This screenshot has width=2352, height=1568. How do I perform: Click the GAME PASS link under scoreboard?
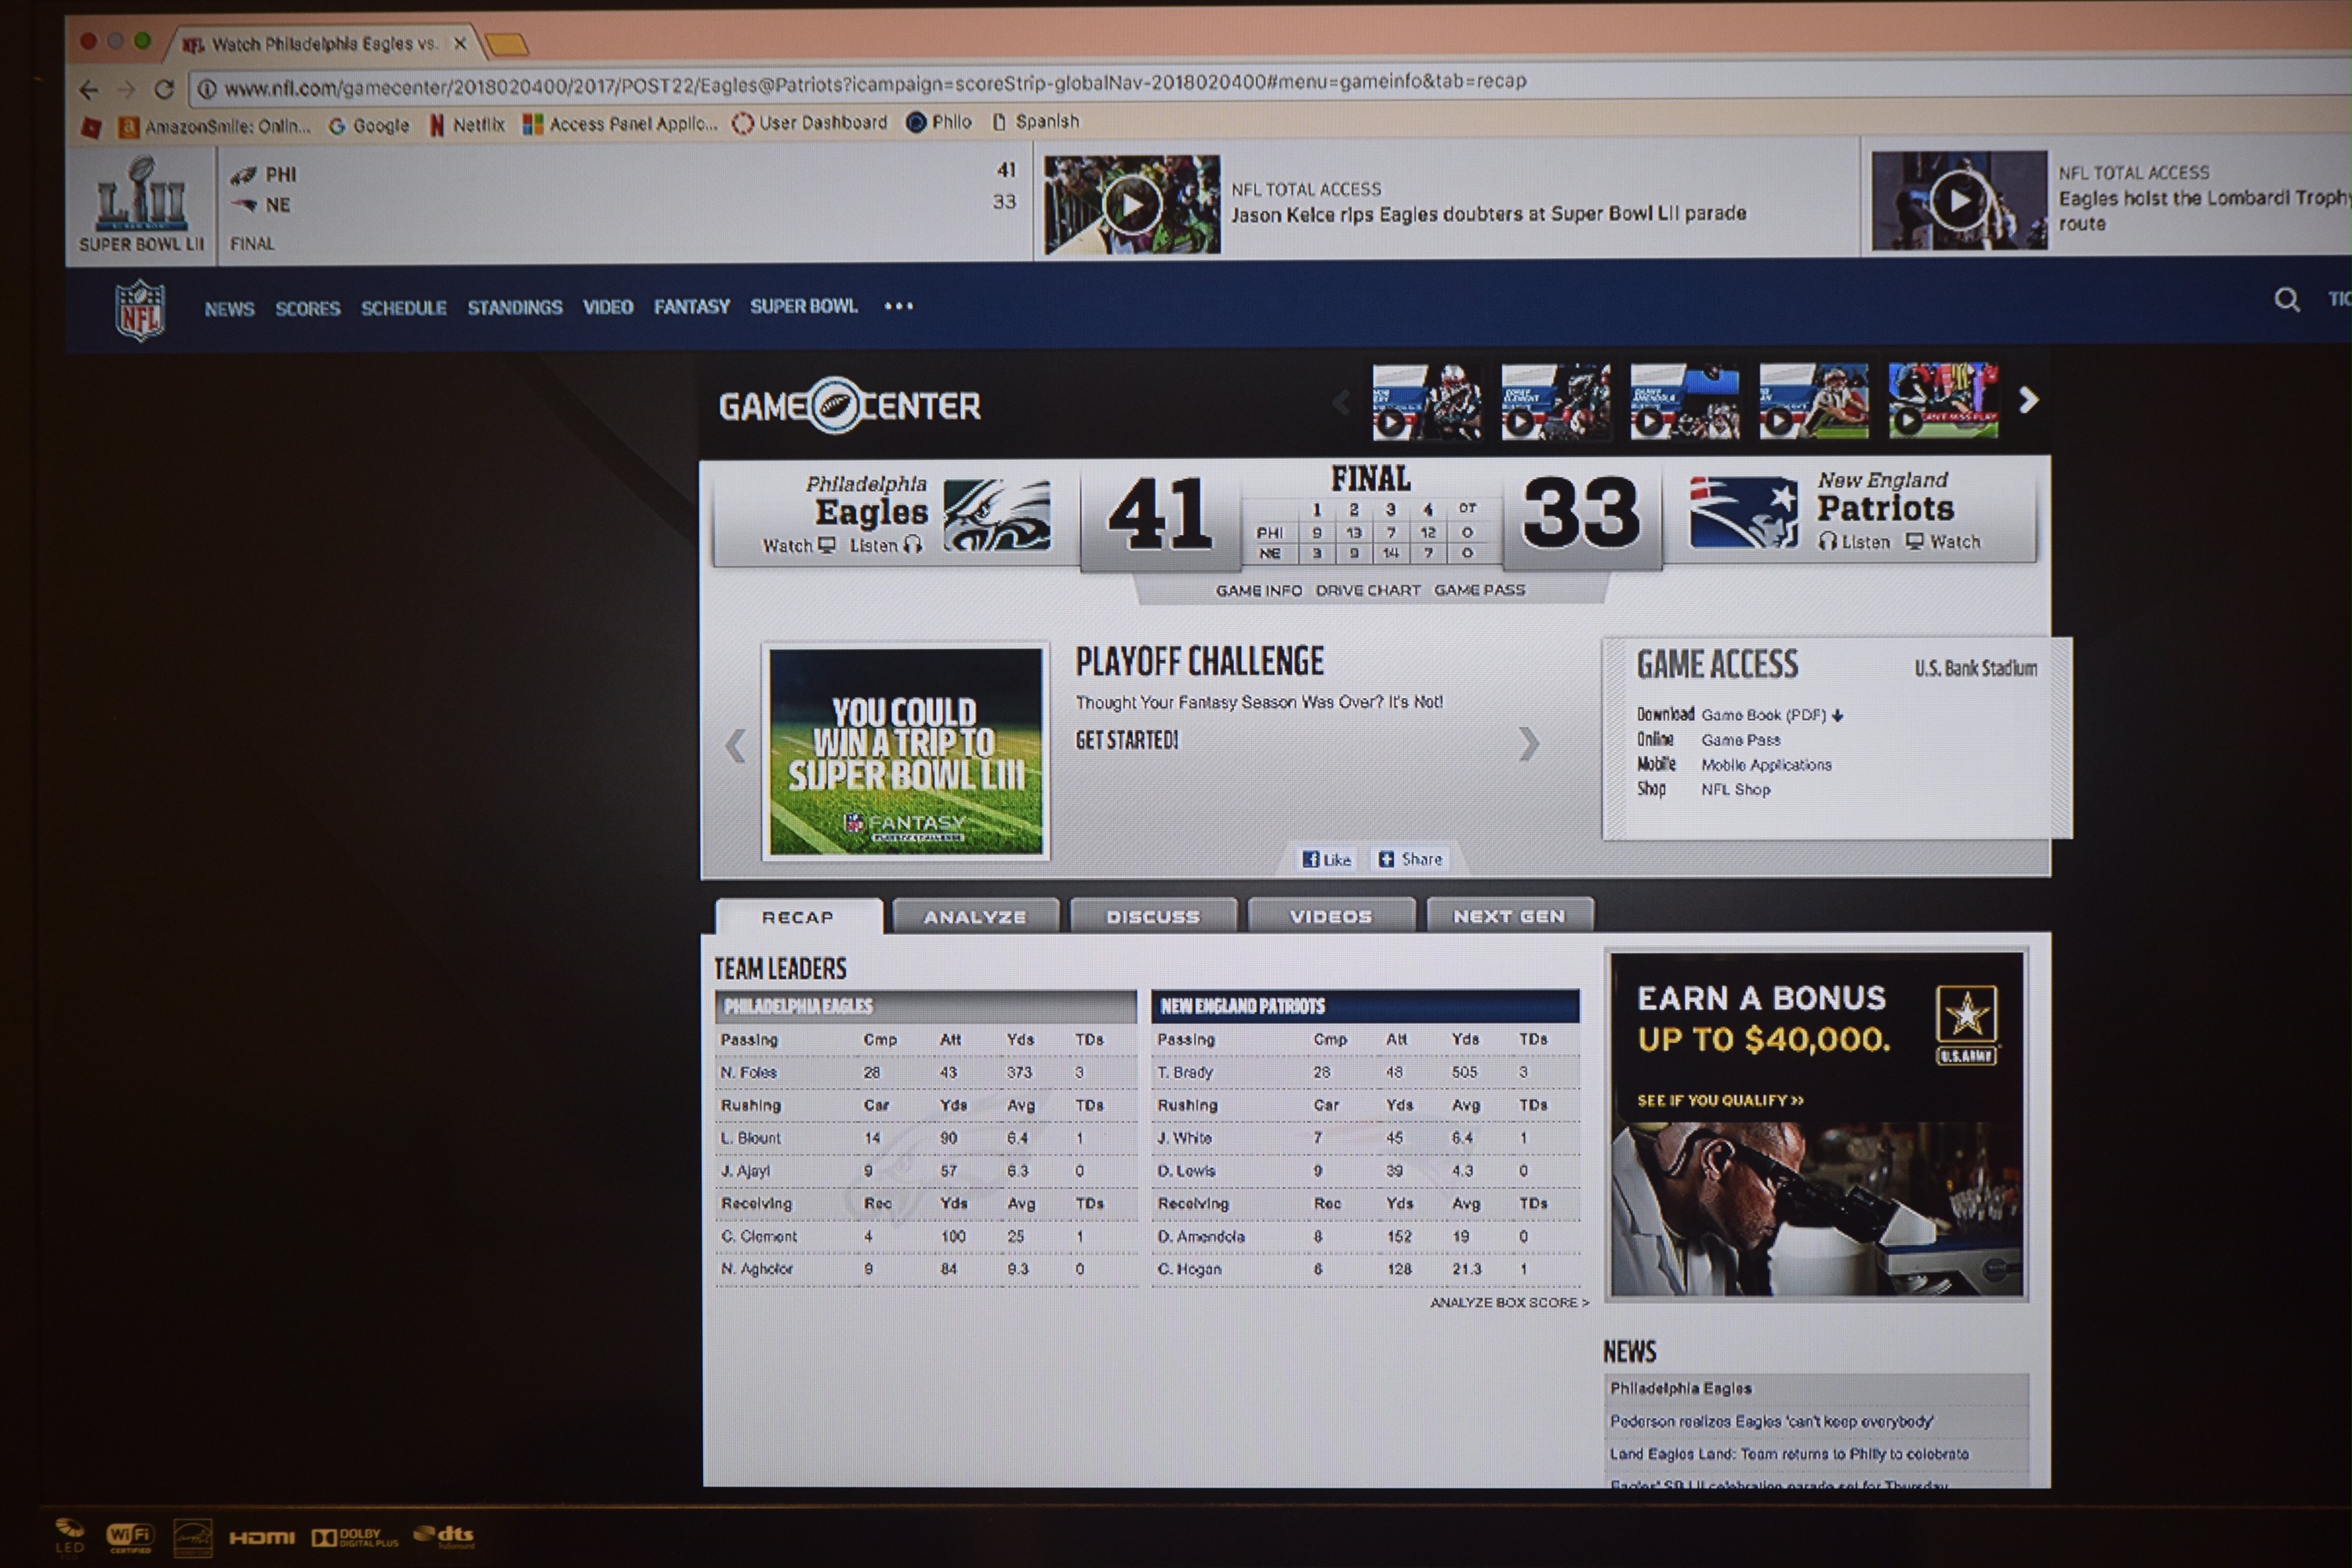1480,590
